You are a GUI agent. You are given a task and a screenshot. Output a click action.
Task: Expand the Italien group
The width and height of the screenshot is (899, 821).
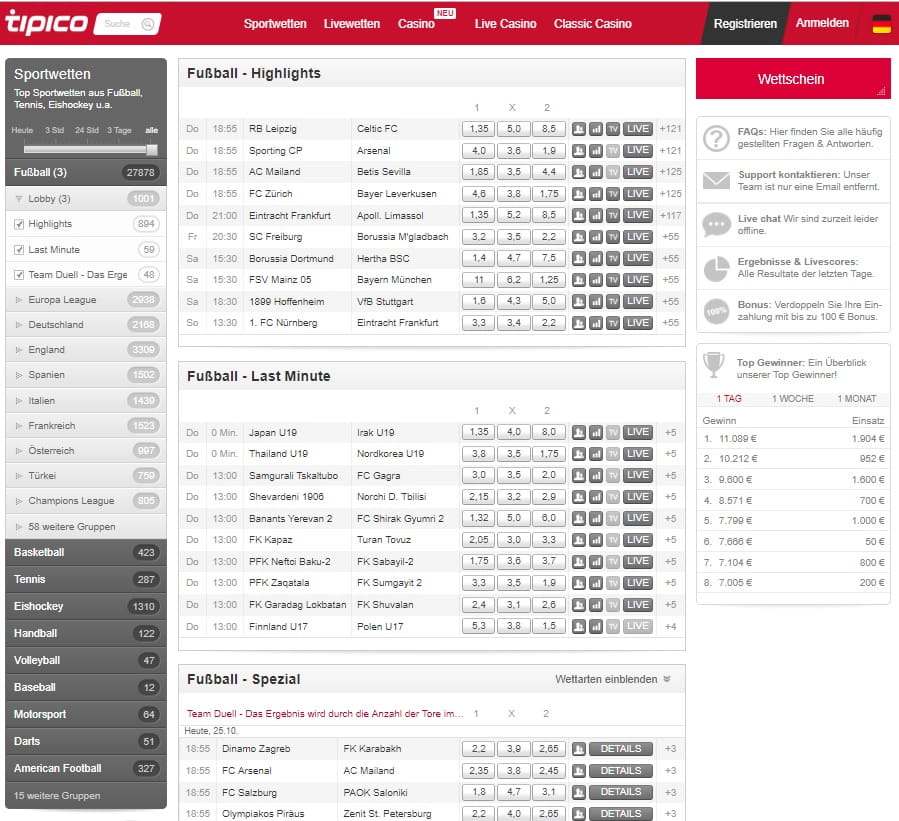pyautogui.click(x=19, y=401)
